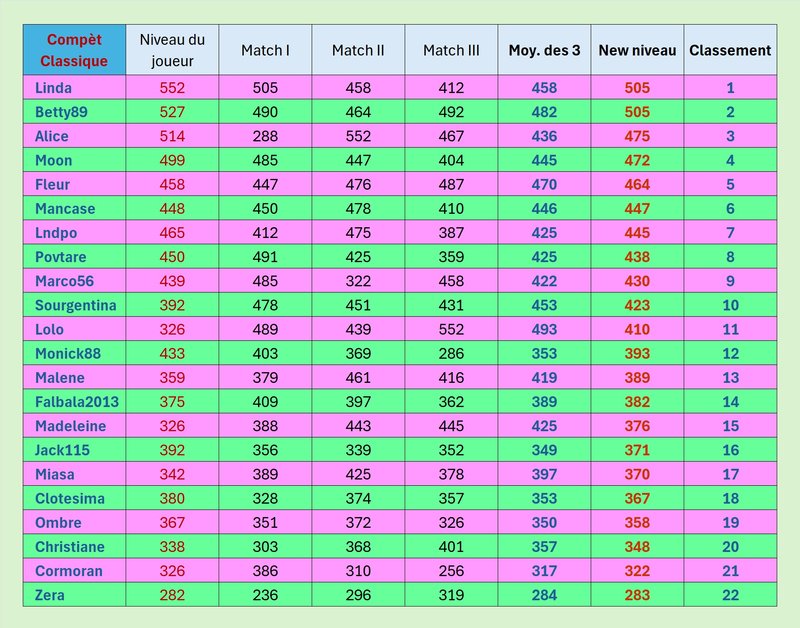Click player name 'Clotesima'
This screenshot has width=800, height=628.
click(70, 498)
